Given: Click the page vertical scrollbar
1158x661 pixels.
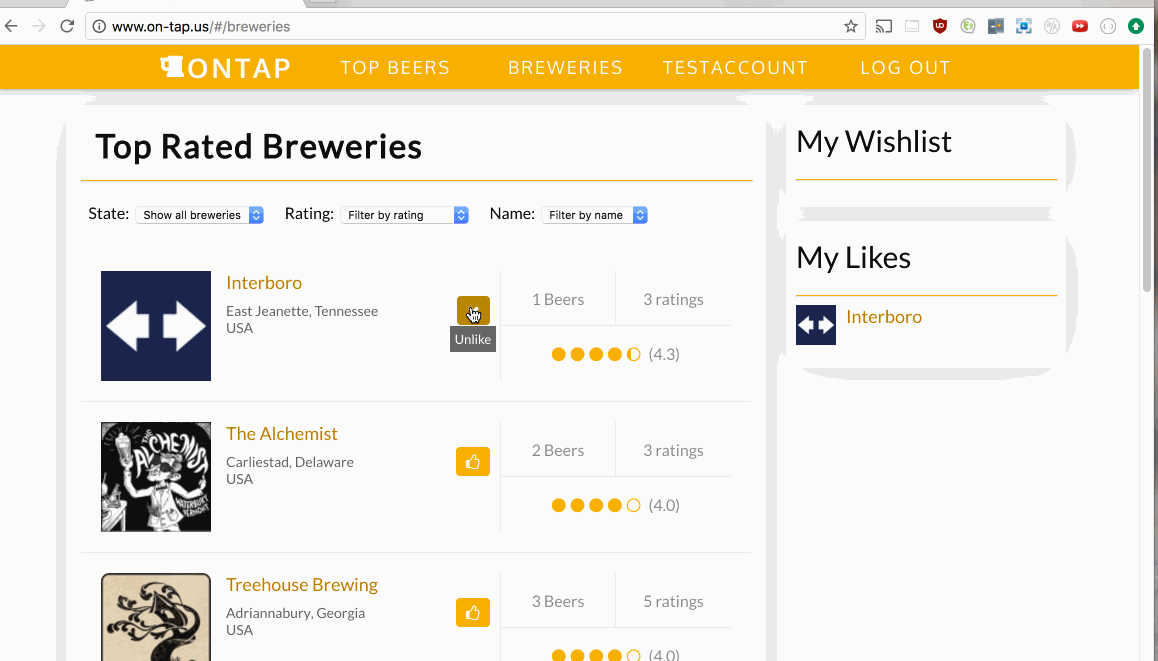Looking at the screenshot, I should pos(1147,170).
